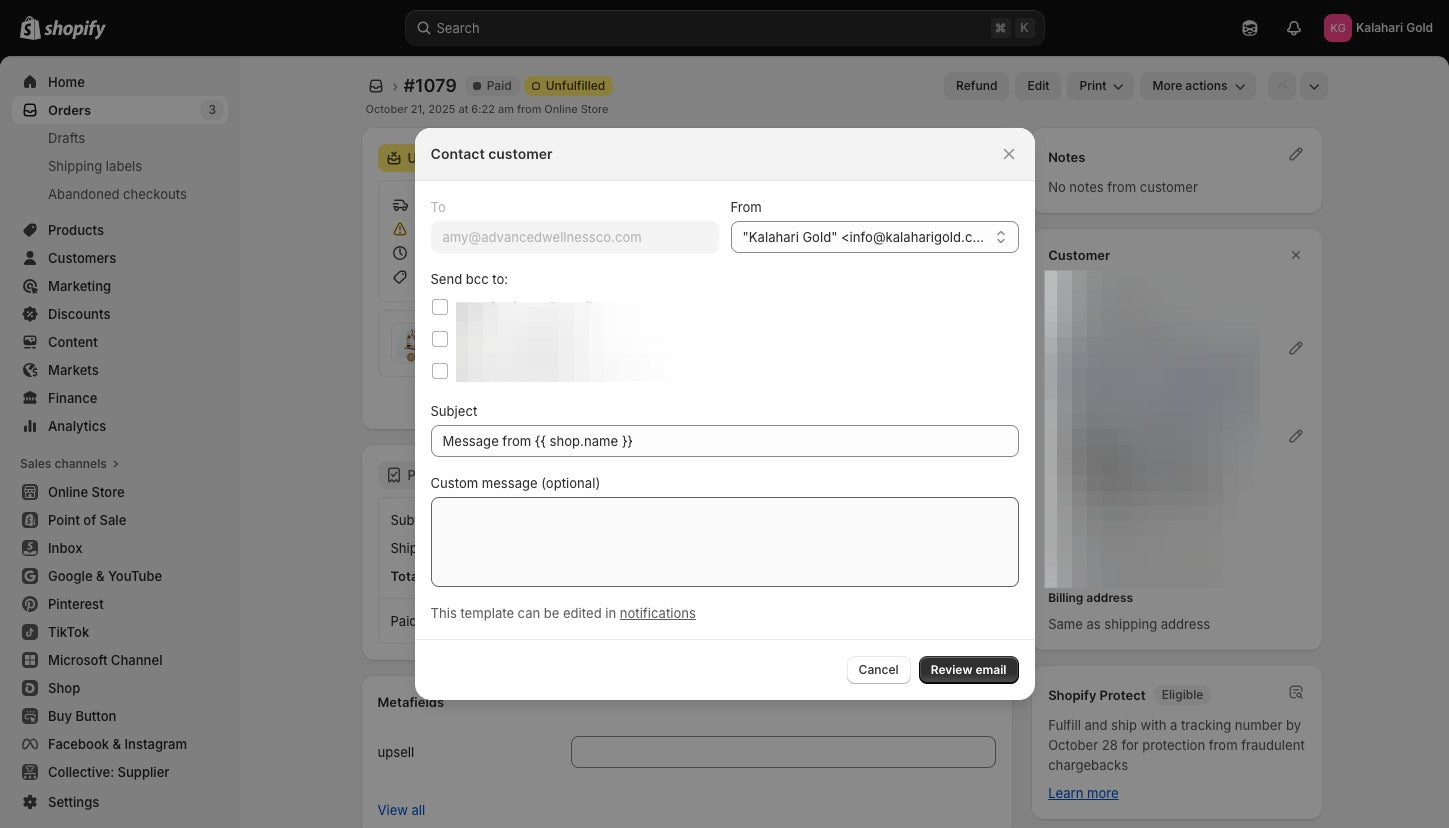Click the Review email button
Screen dimensions: 1449x828
tap(968, 670)
